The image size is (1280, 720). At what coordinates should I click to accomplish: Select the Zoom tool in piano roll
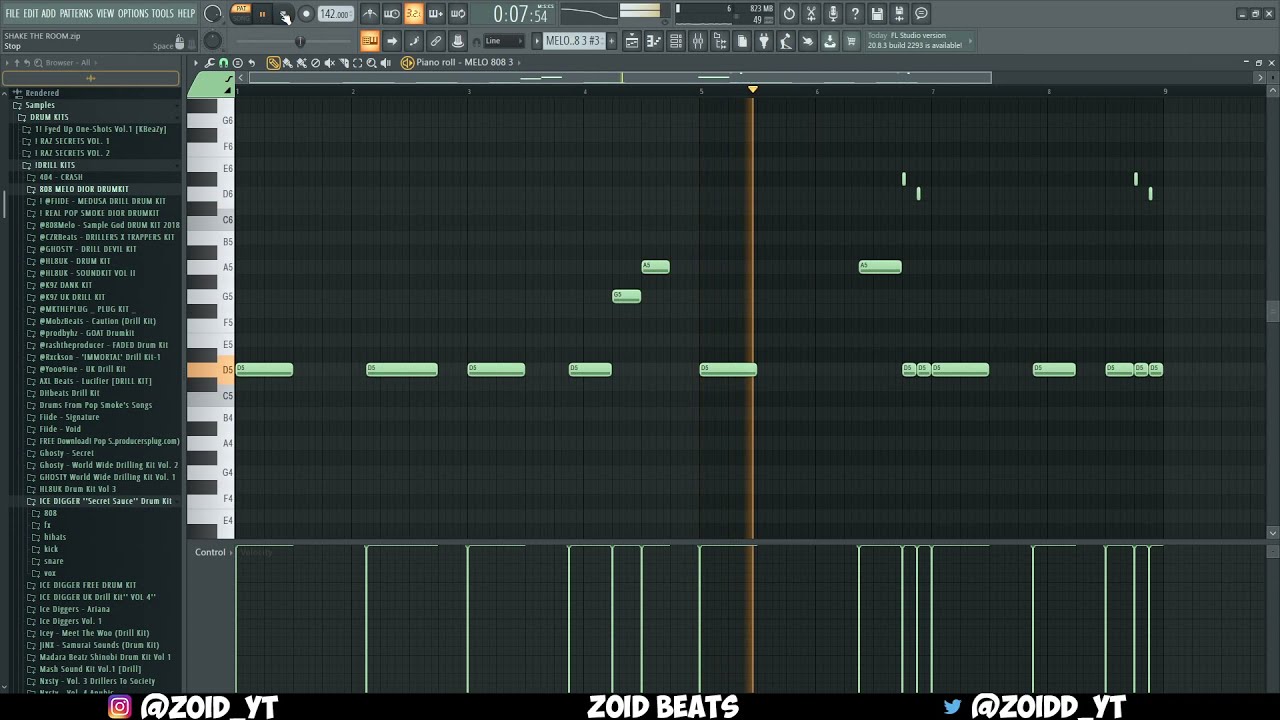pyautogui.click(x=371, y=63)
